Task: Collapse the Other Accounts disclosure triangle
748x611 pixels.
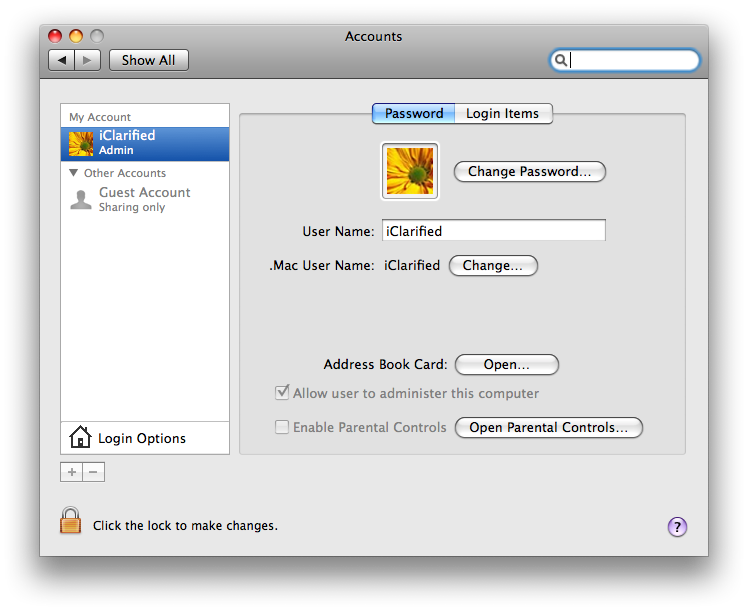Action: tap(74, 173)
